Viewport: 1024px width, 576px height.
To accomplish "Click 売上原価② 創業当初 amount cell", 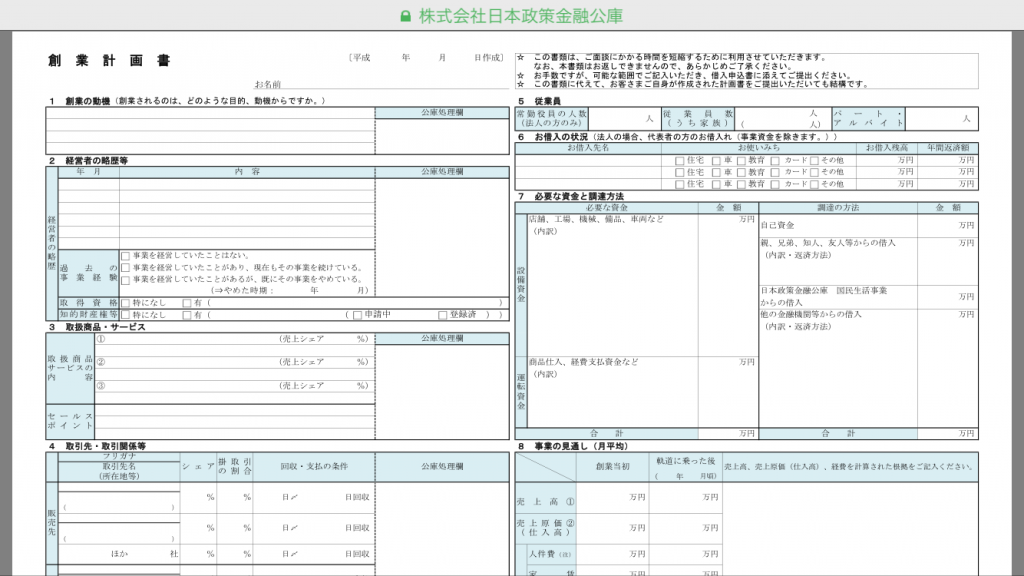I will coord(613,528).
